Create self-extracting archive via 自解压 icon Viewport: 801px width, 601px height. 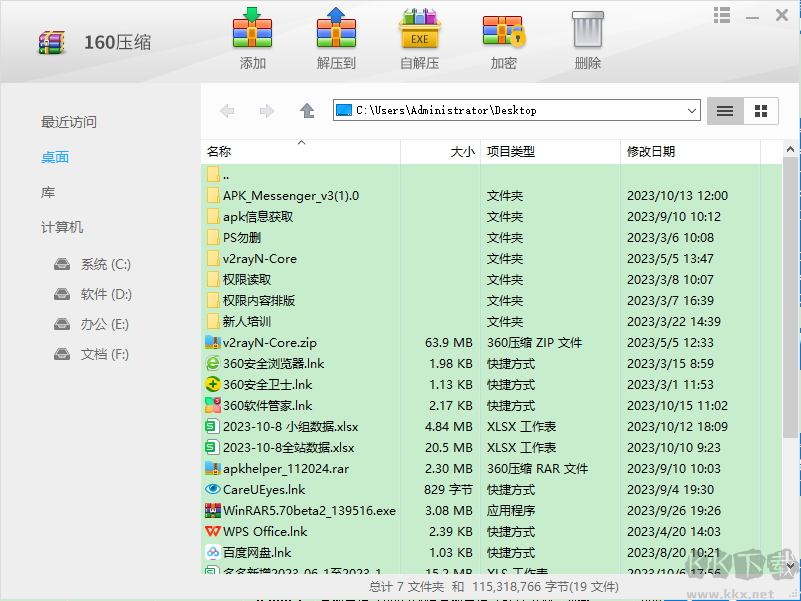(x=419, y=30)
